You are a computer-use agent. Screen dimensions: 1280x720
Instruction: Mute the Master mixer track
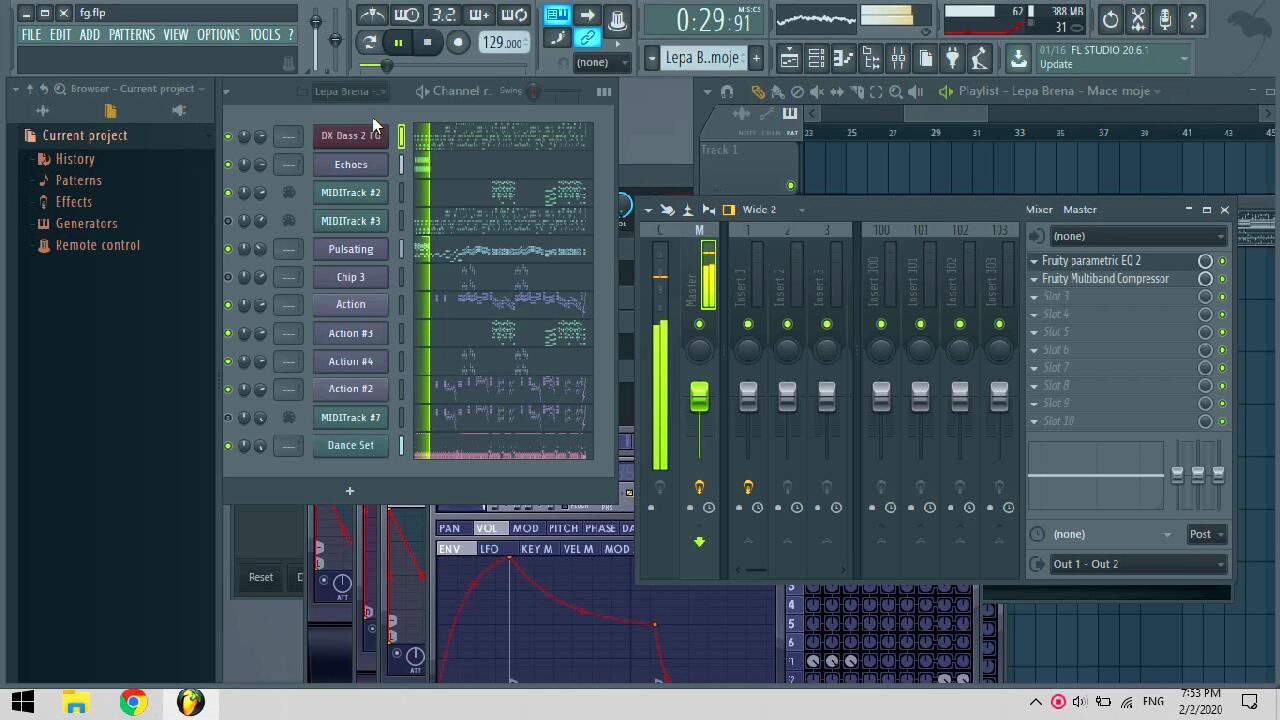pyautogui.click(x=699, y=324)
